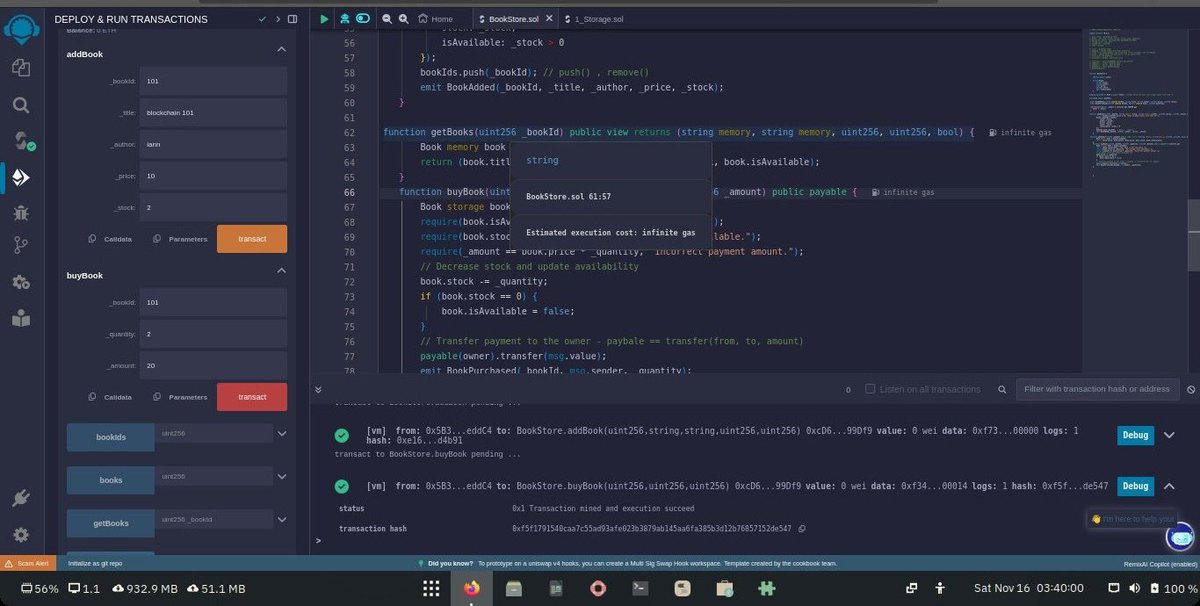
Task: Click the RemixAI Copilot (enabled) status text
Action: tap(1158, 564)
